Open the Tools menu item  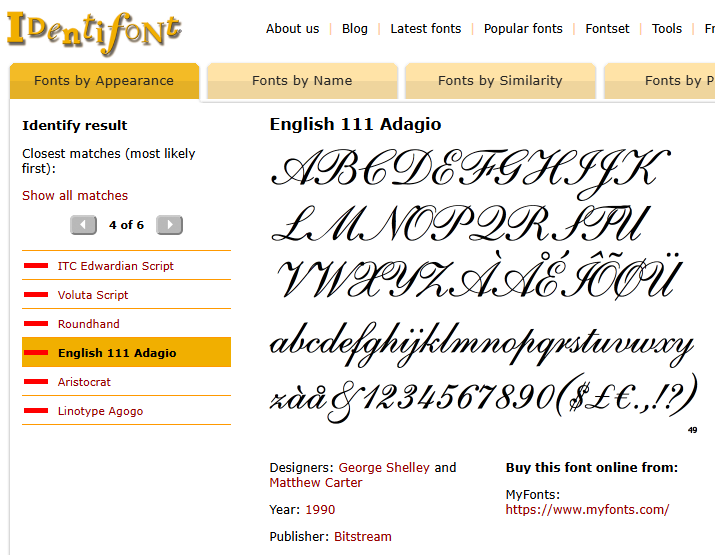667,29
